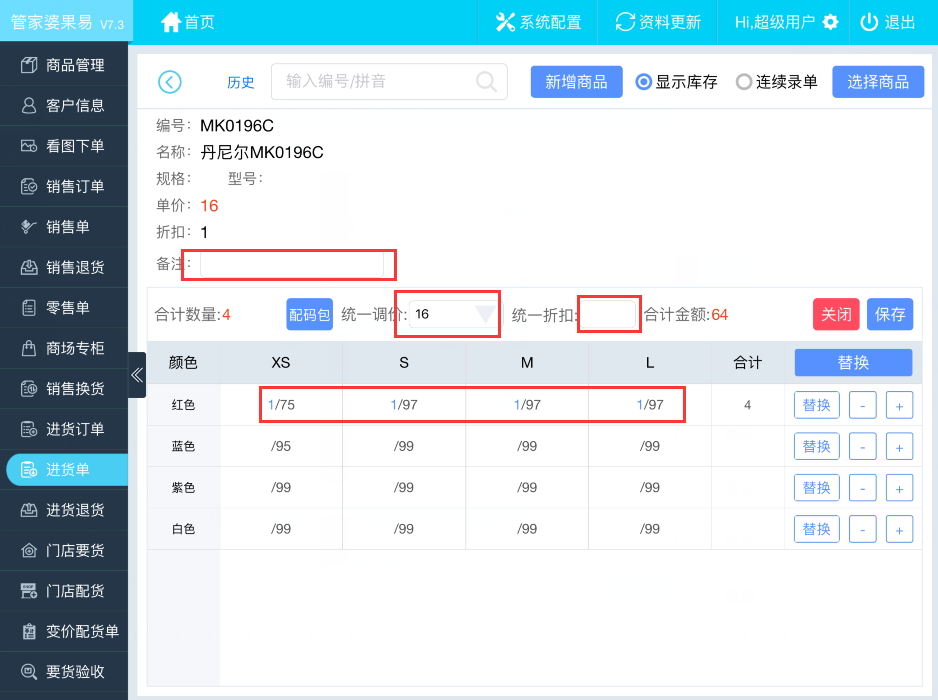
Task: Click the 商场专柜 bag icon
Action: pos(29,348)
